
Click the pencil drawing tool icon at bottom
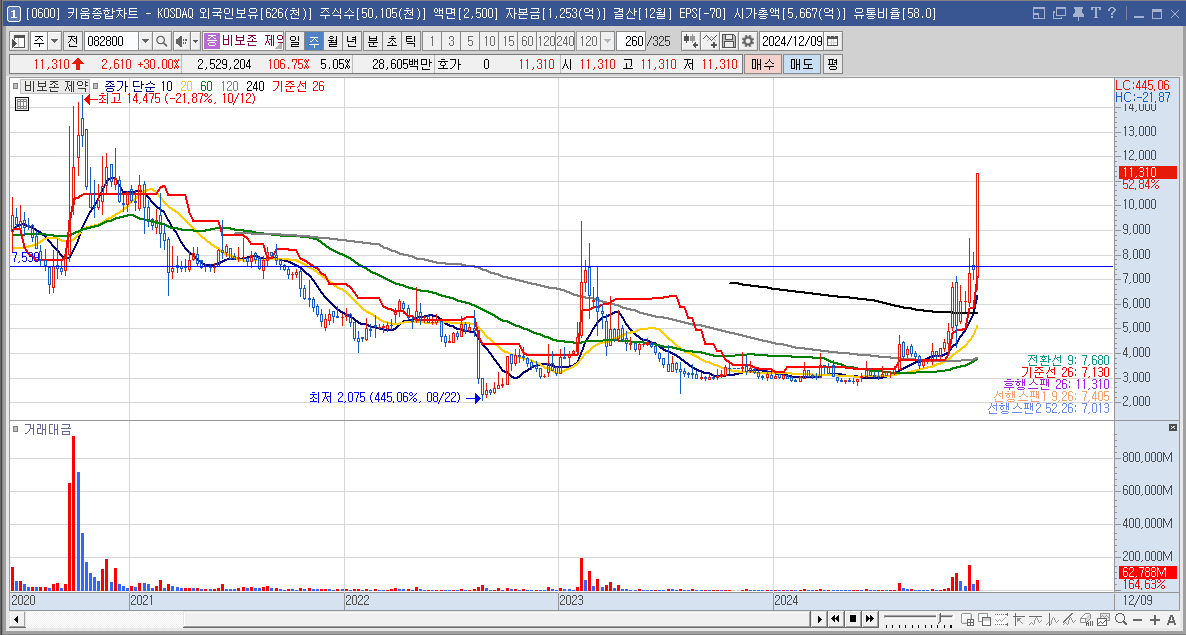tap(1069, 619)
